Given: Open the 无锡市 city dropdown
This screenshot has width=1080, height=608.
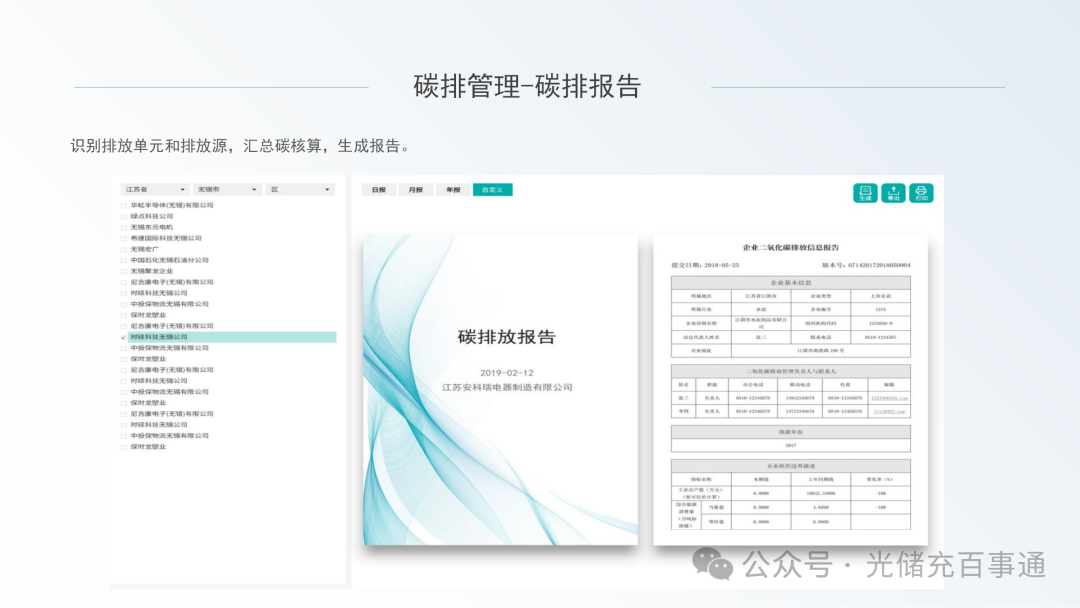Looking at the screenshot, I should click(x=227, y=189).
